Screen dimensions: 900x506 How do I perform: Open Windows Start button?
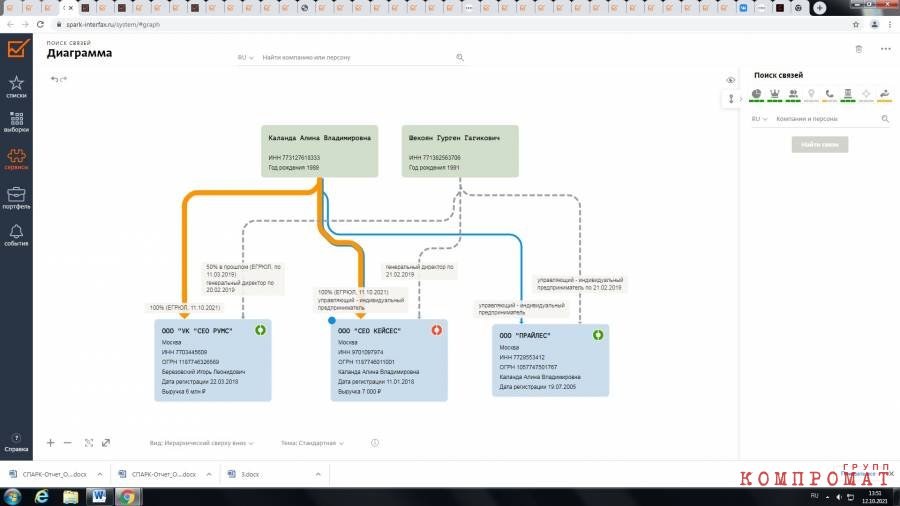(x=12, y=496)
